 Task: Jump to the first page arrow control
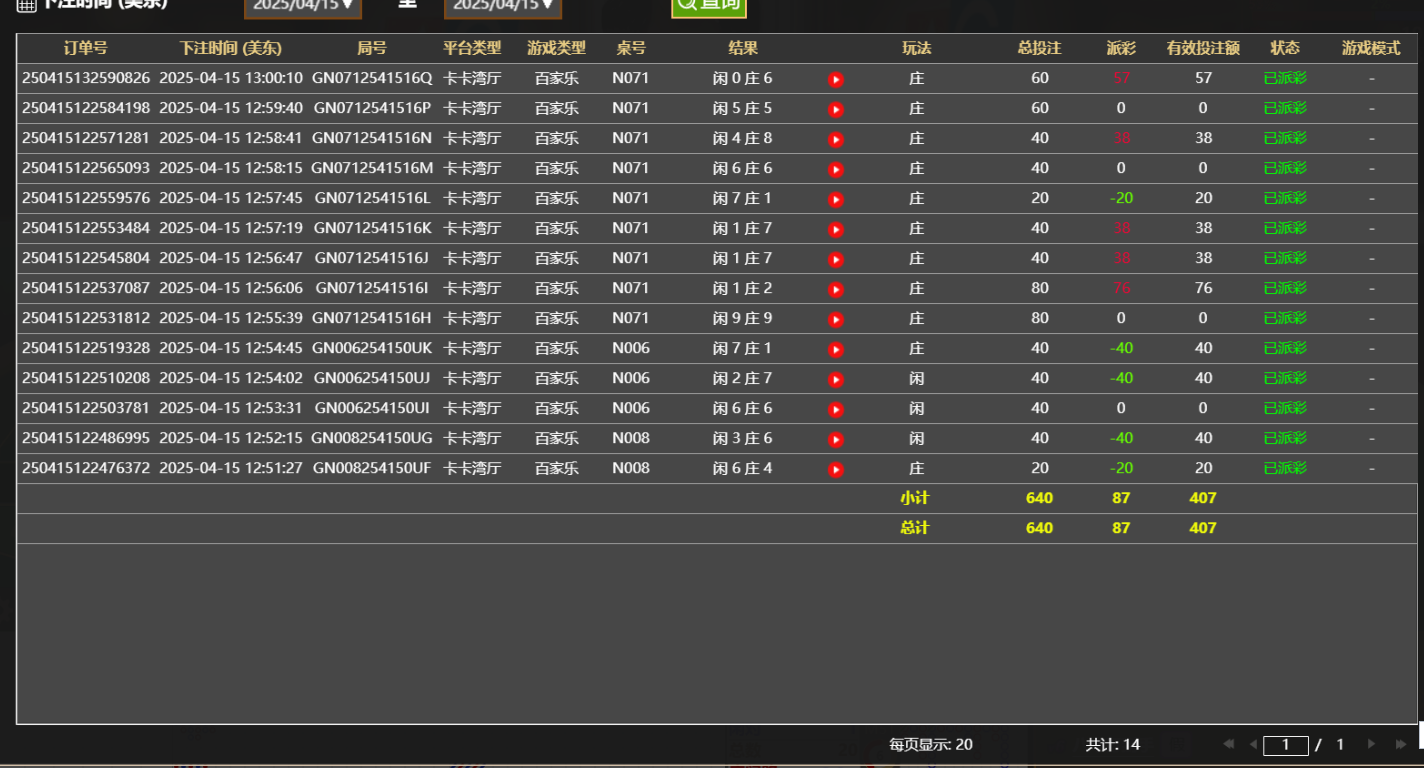coord(1228,744)
